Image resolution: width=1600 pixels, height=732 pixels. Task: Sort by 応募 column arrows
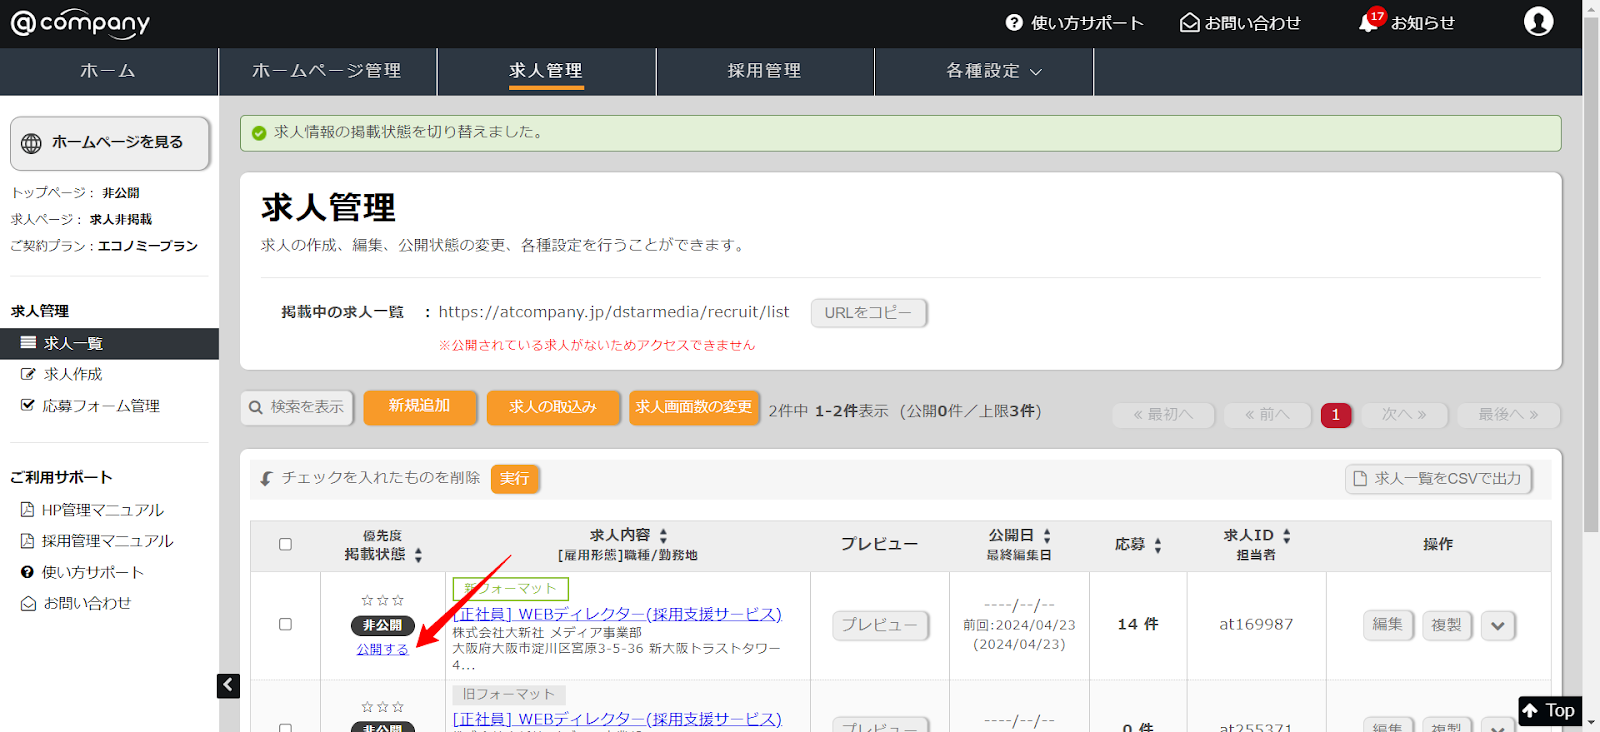[x=1158, y=545]
